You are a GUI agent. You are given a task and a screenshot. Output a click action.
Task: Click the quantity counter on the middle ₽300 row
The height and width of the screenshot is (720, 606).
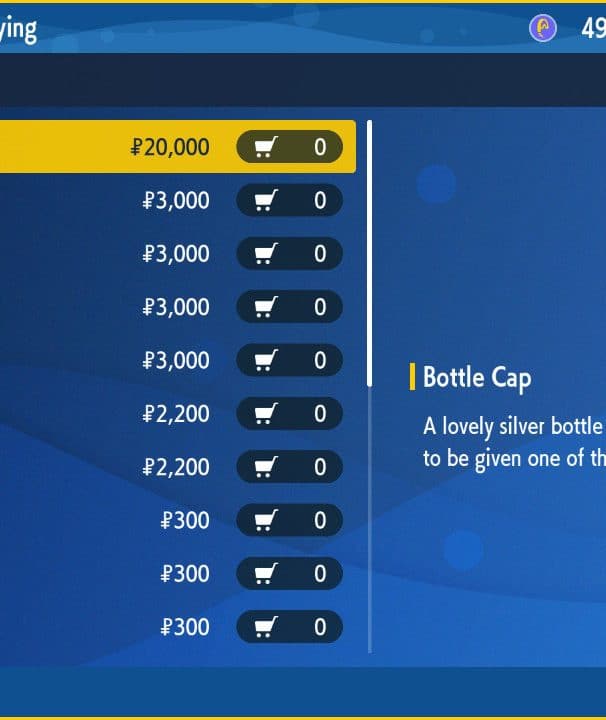tap(320, 574)
